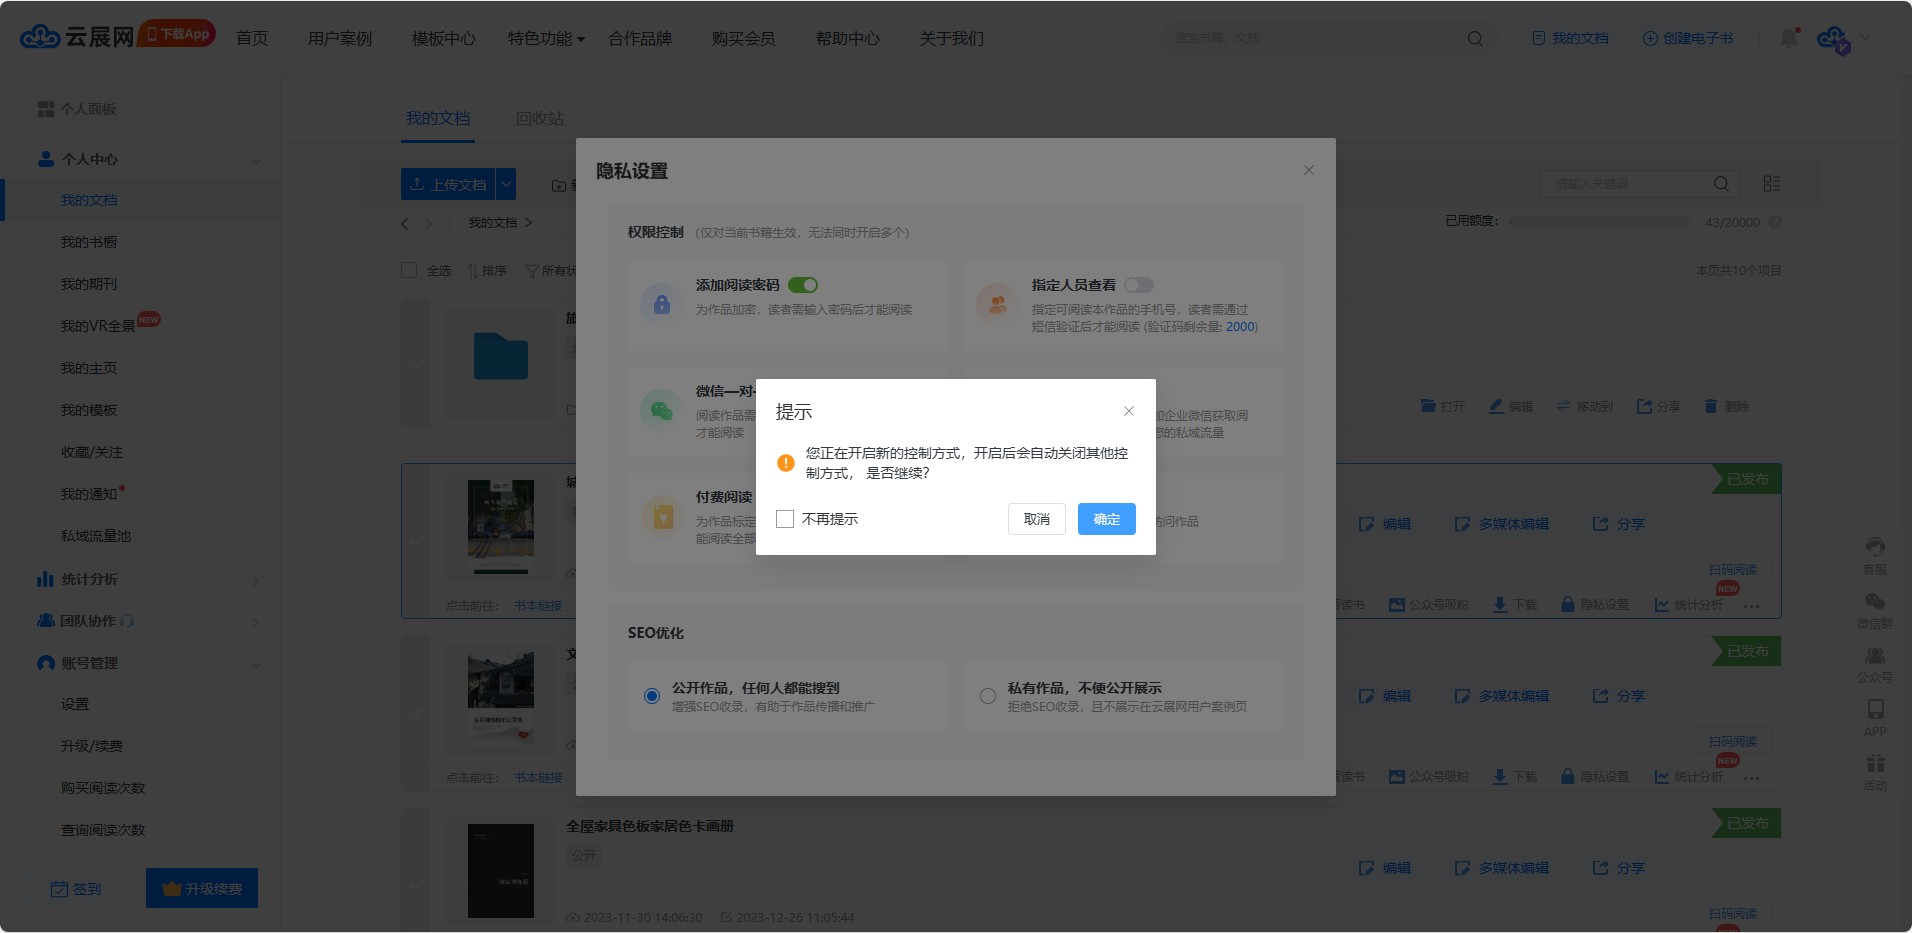
Task: Click the notification bell icon
Action: (x=1788, y=38)
